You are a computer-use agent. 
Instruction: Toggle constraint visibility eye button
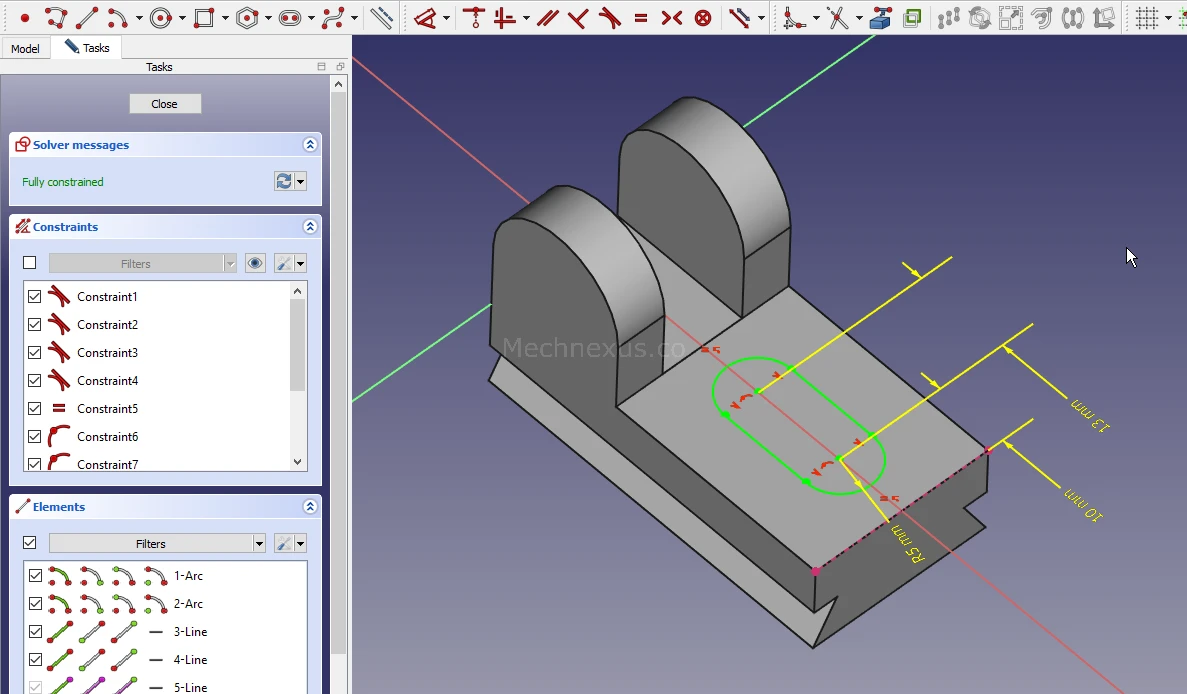[x=256, y=264]
